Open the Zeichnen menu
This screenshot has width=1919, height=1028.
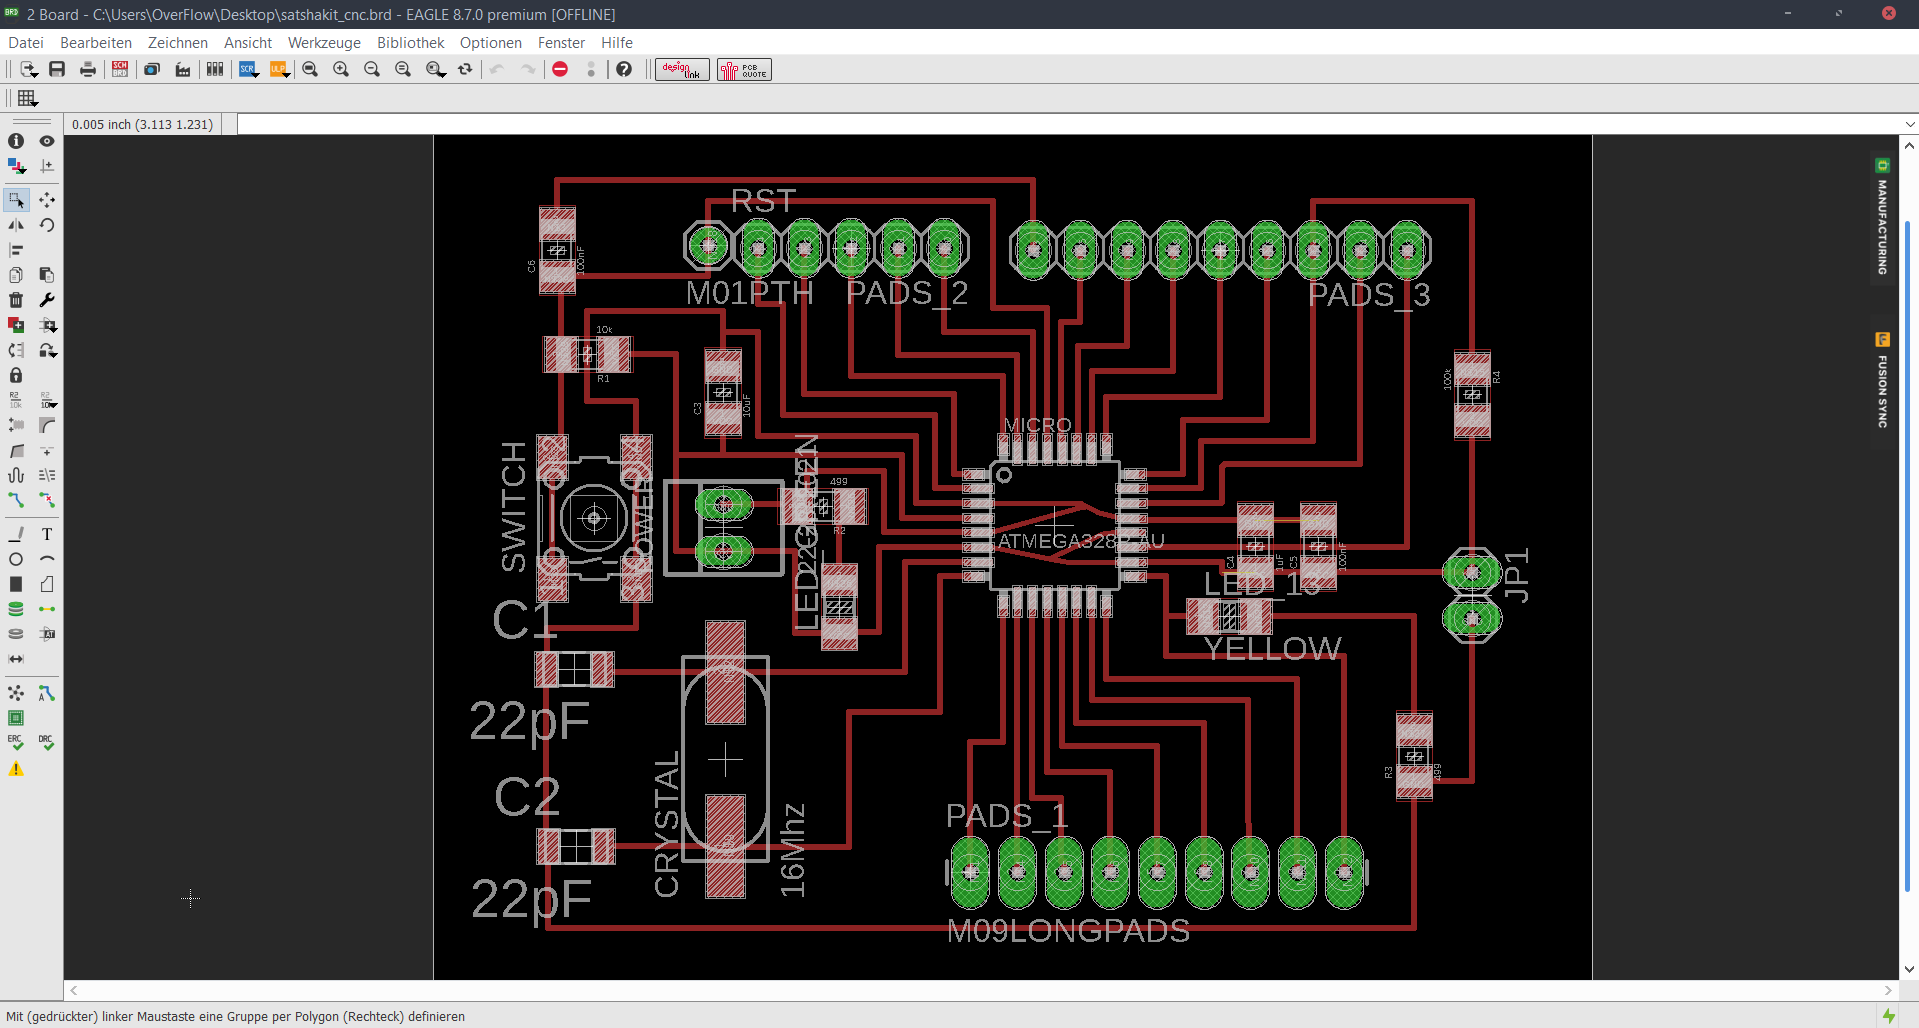(178, 43)
